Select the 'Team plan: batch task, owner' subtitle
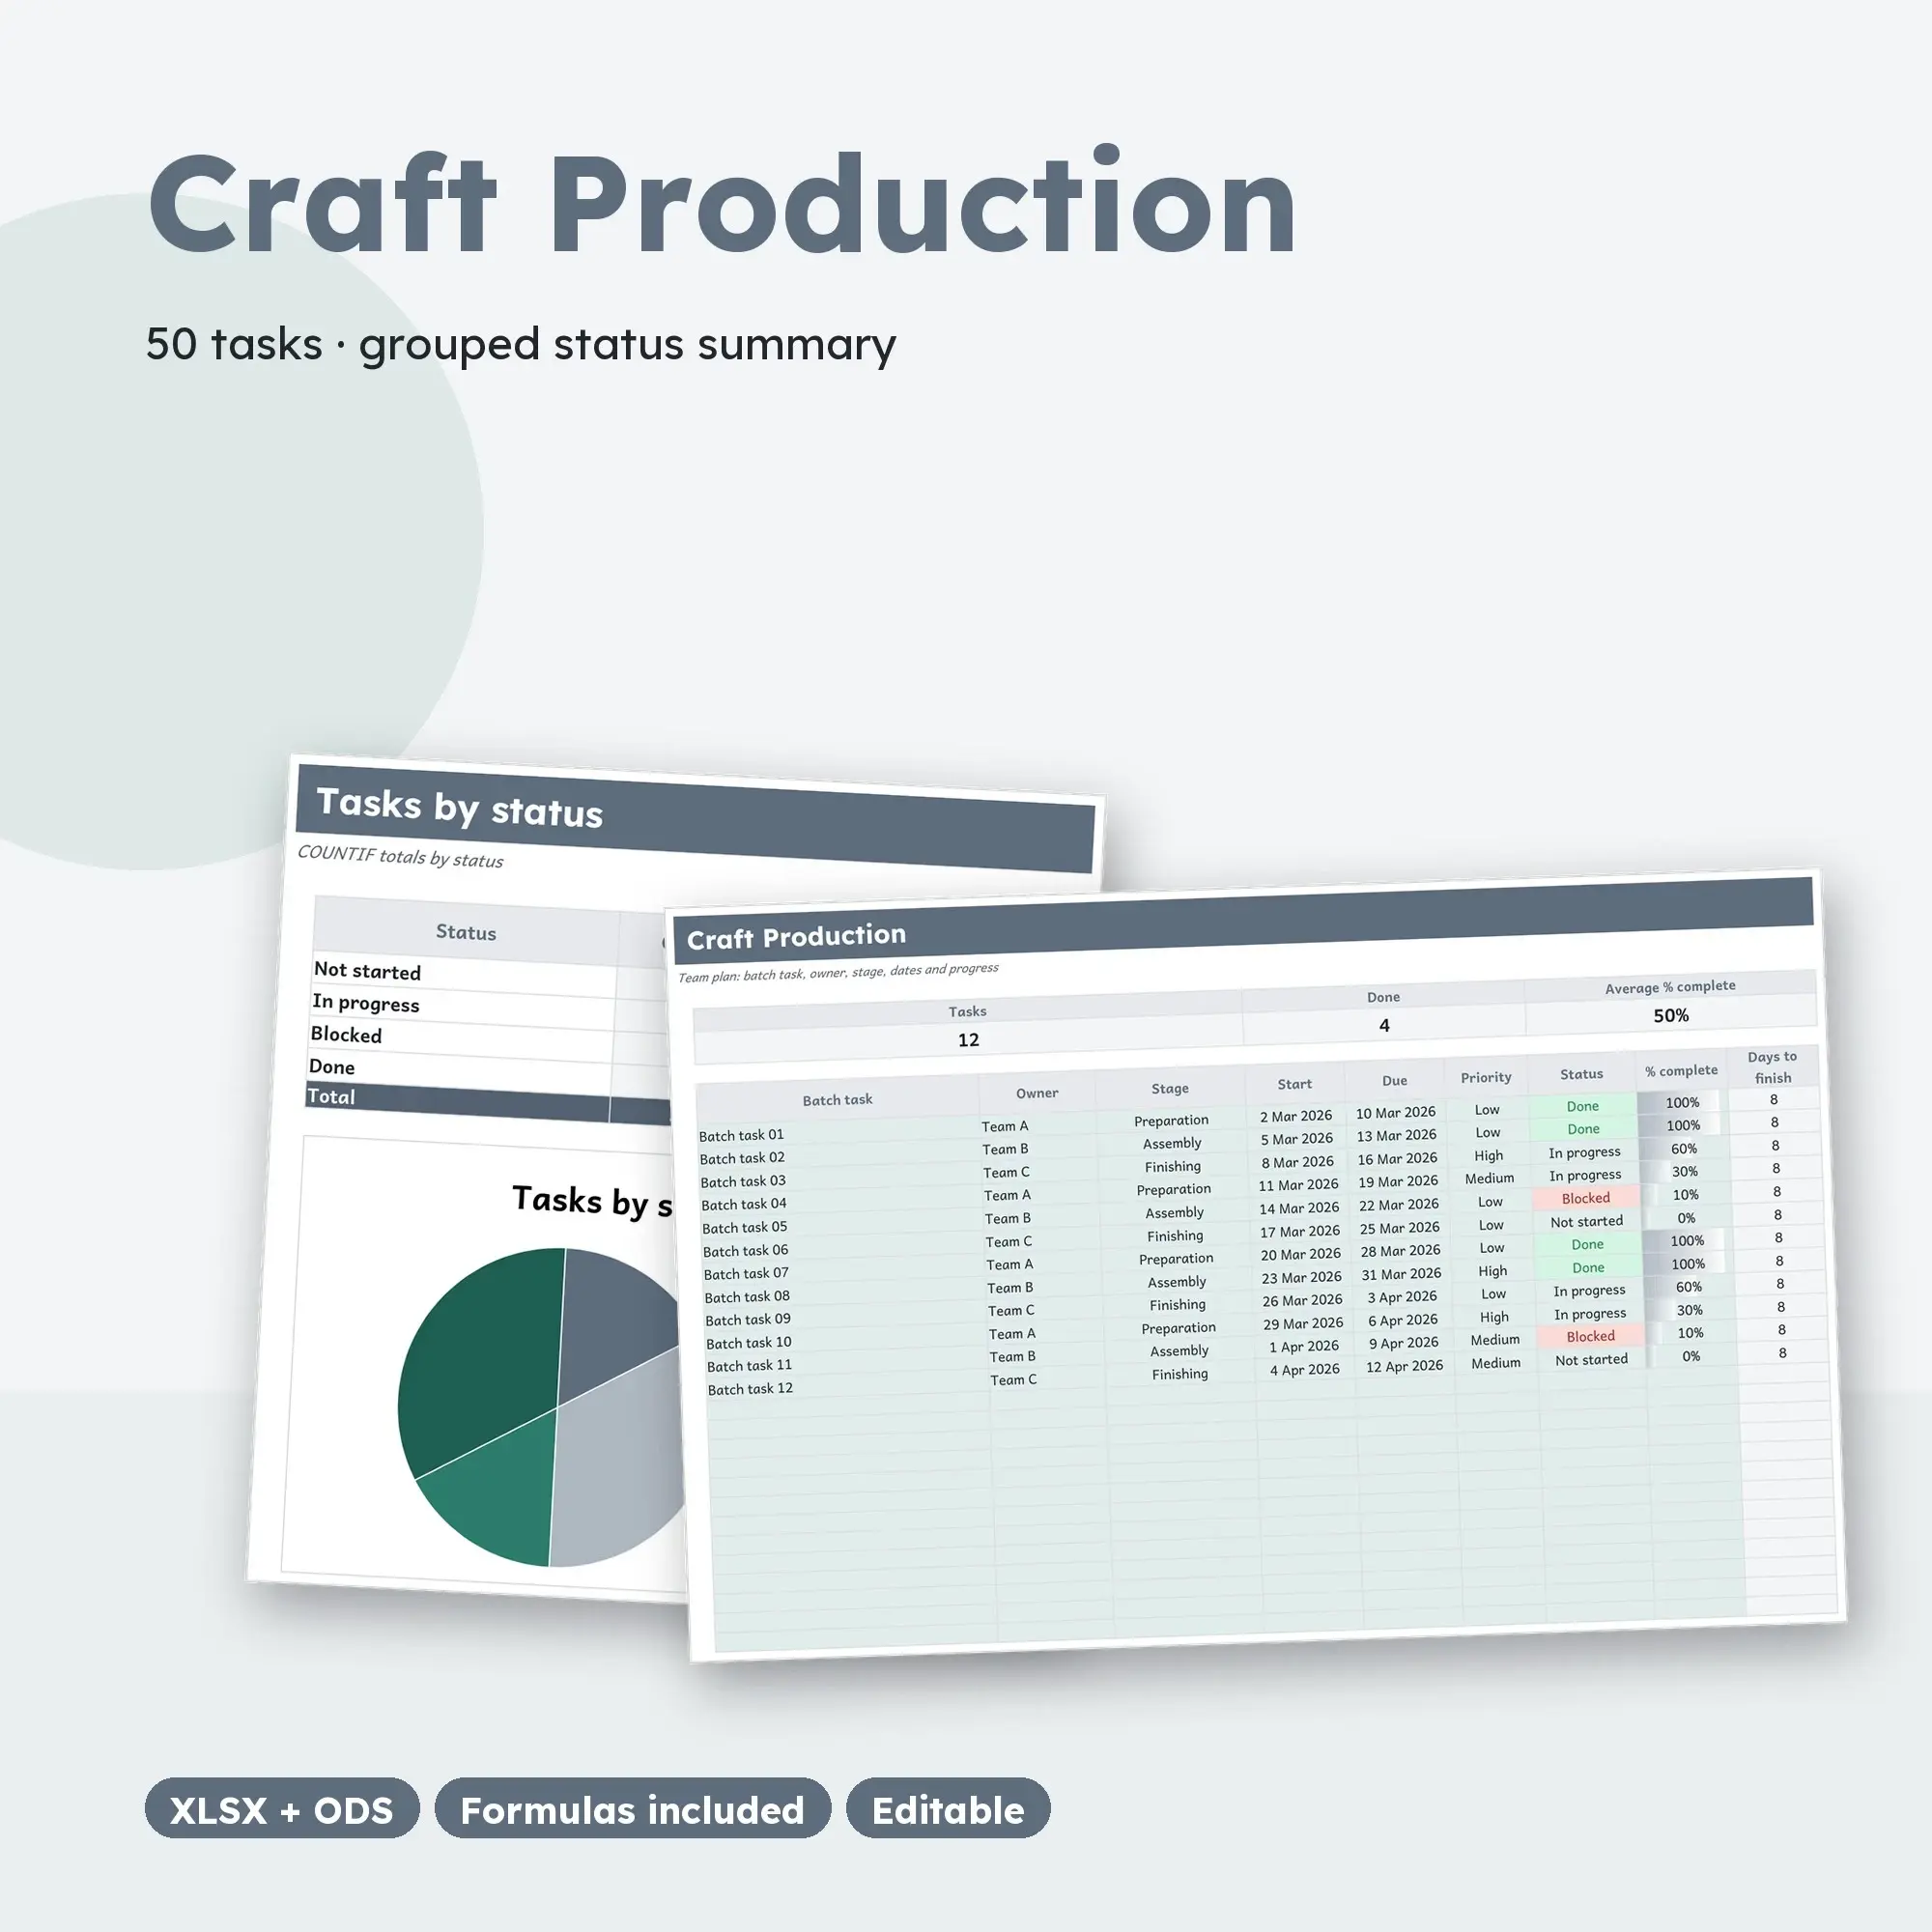 pyautogui.click(x=838, y=972)
